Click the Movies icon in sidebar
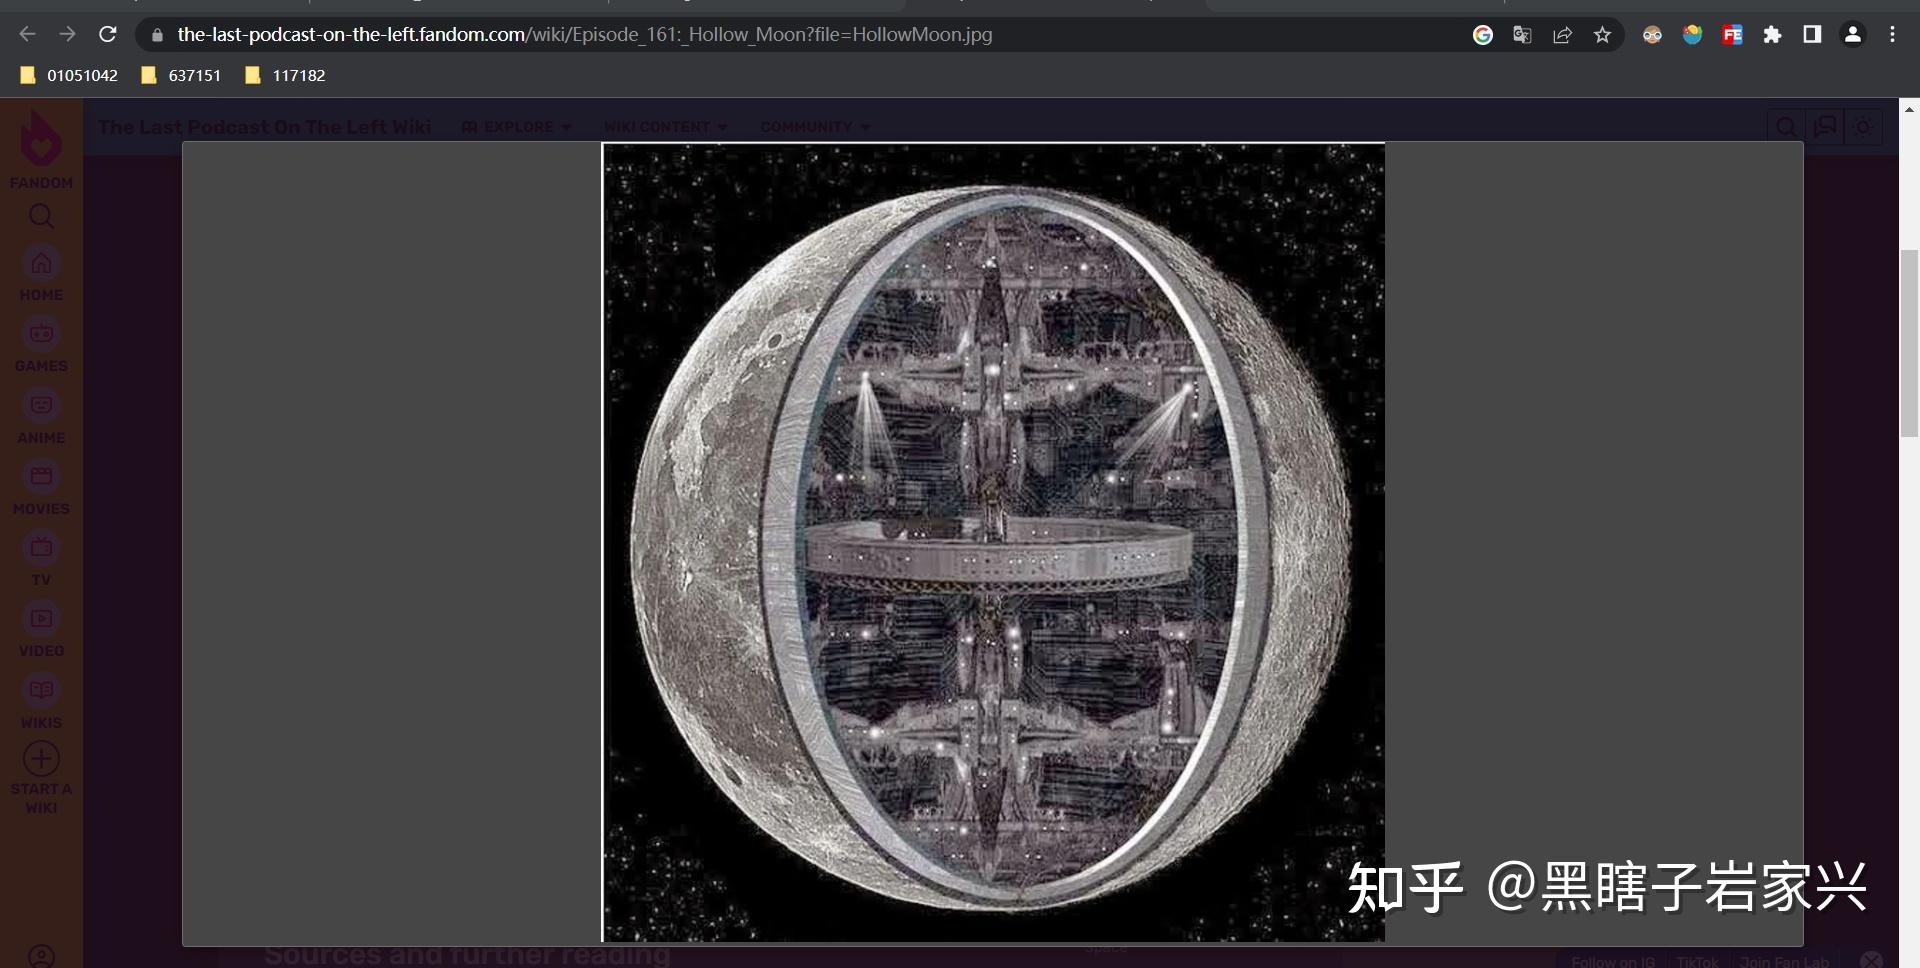 pos(41,476)
